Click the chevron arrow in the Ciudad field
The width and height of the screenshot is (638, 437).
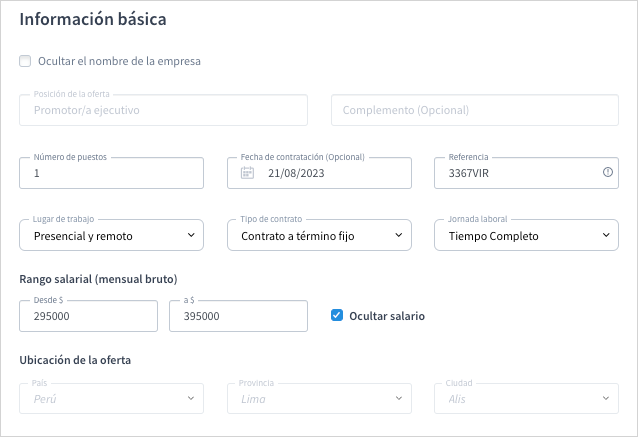(x=606, y=398)
